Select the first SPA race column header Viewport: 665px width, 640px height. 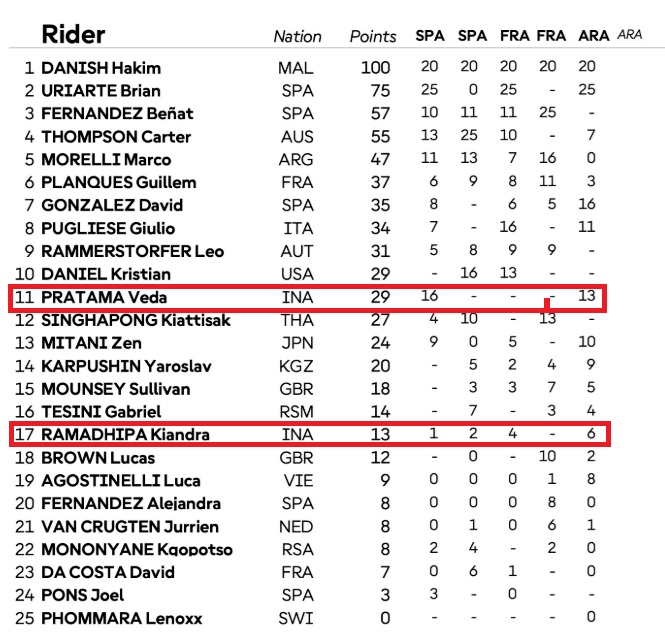pyautogui.click(x=430, y=36)
